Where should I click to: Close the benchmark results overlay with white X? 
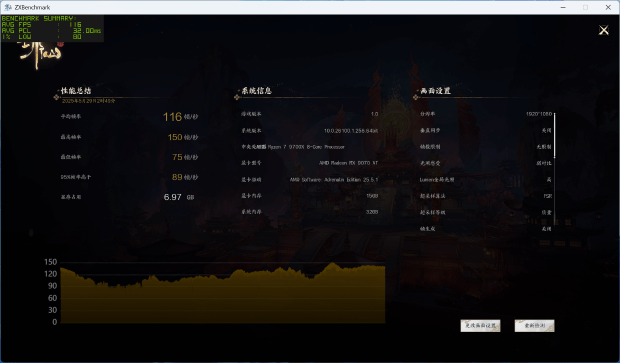603,30
